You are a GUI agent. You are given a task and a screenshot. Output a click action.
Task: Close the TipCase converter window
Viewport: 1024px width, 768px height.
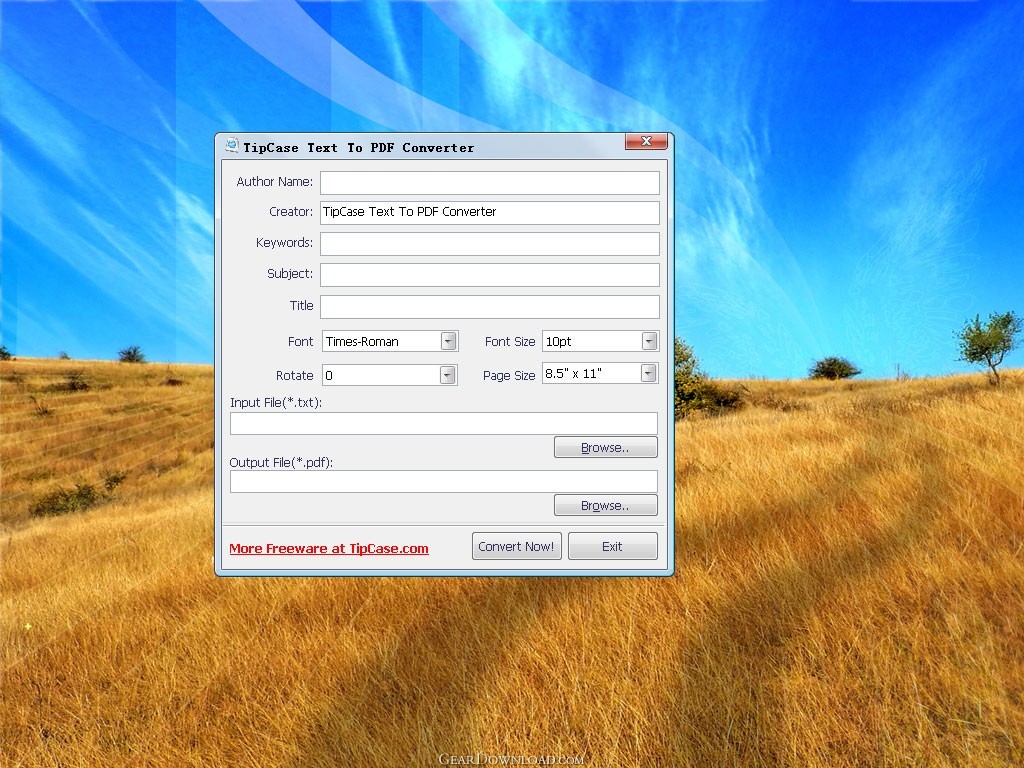tap(646, 142)
